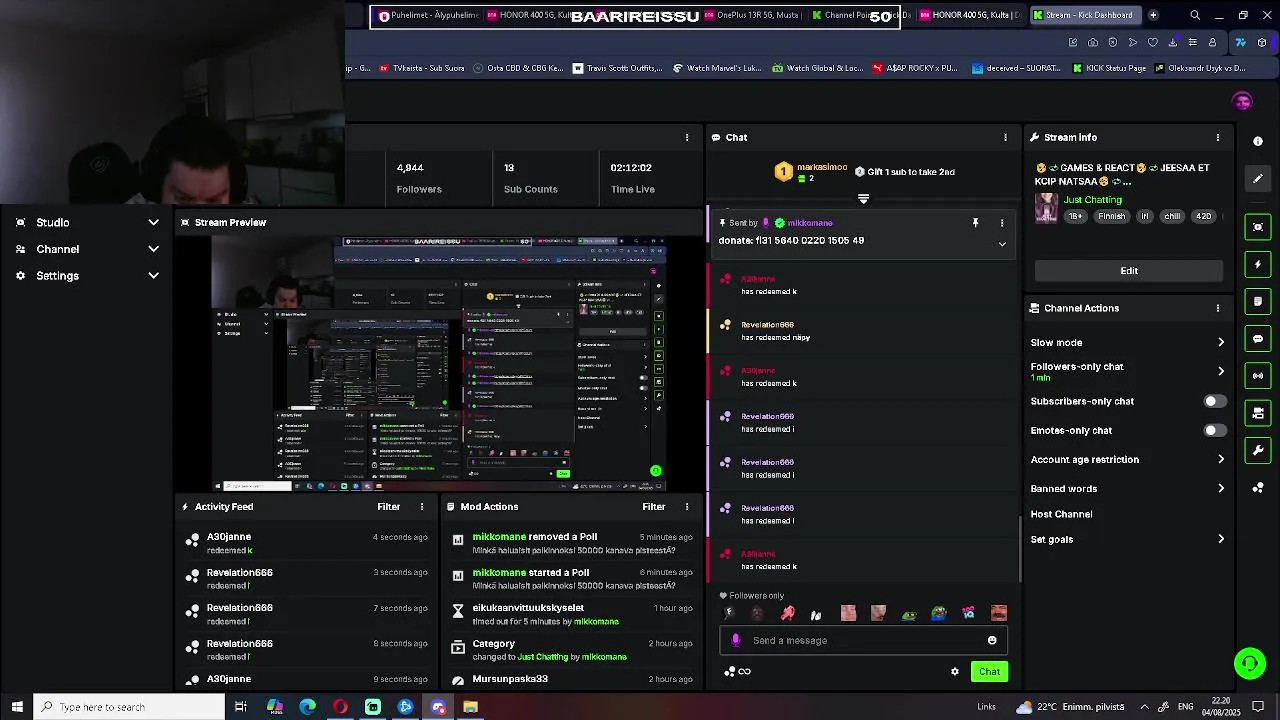Open the KICK Status Page bookmark
1280x720 pixels.
pos(1109,68)
